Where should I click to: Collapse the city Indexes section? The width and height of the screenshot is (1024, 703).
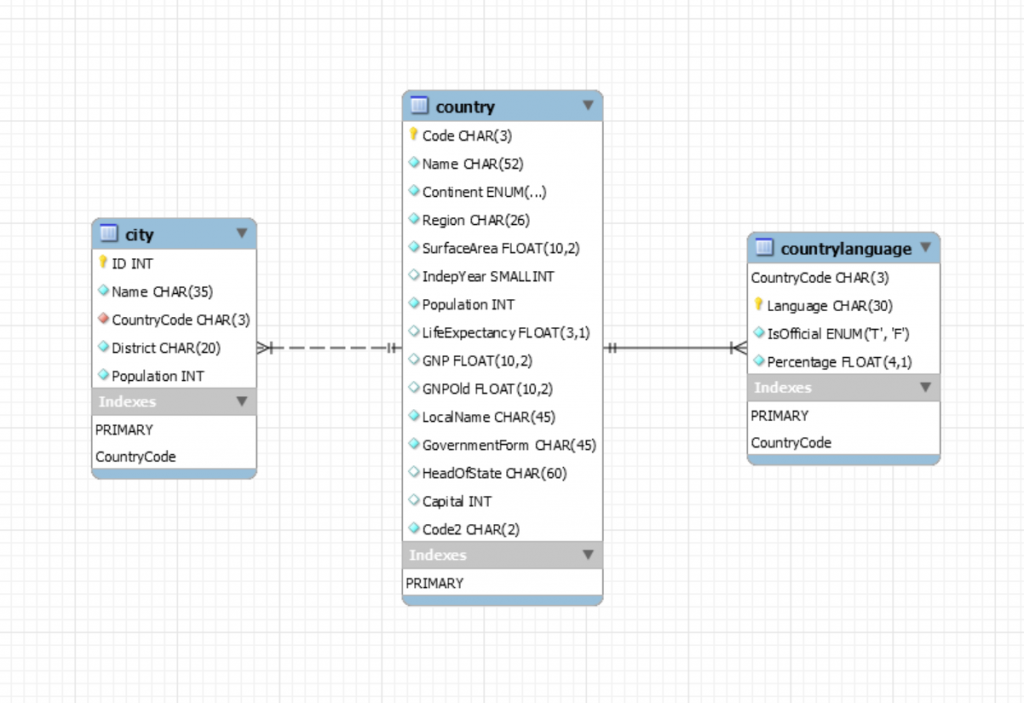coord(242,401)
